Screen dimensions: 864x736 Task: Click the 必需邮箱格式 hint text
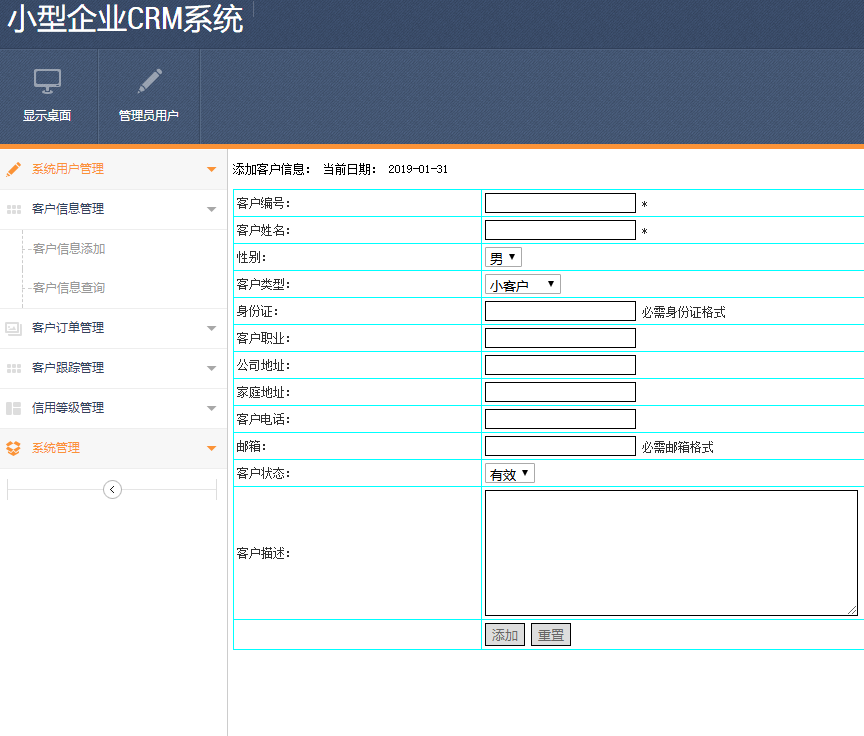[x=677, y=447]
